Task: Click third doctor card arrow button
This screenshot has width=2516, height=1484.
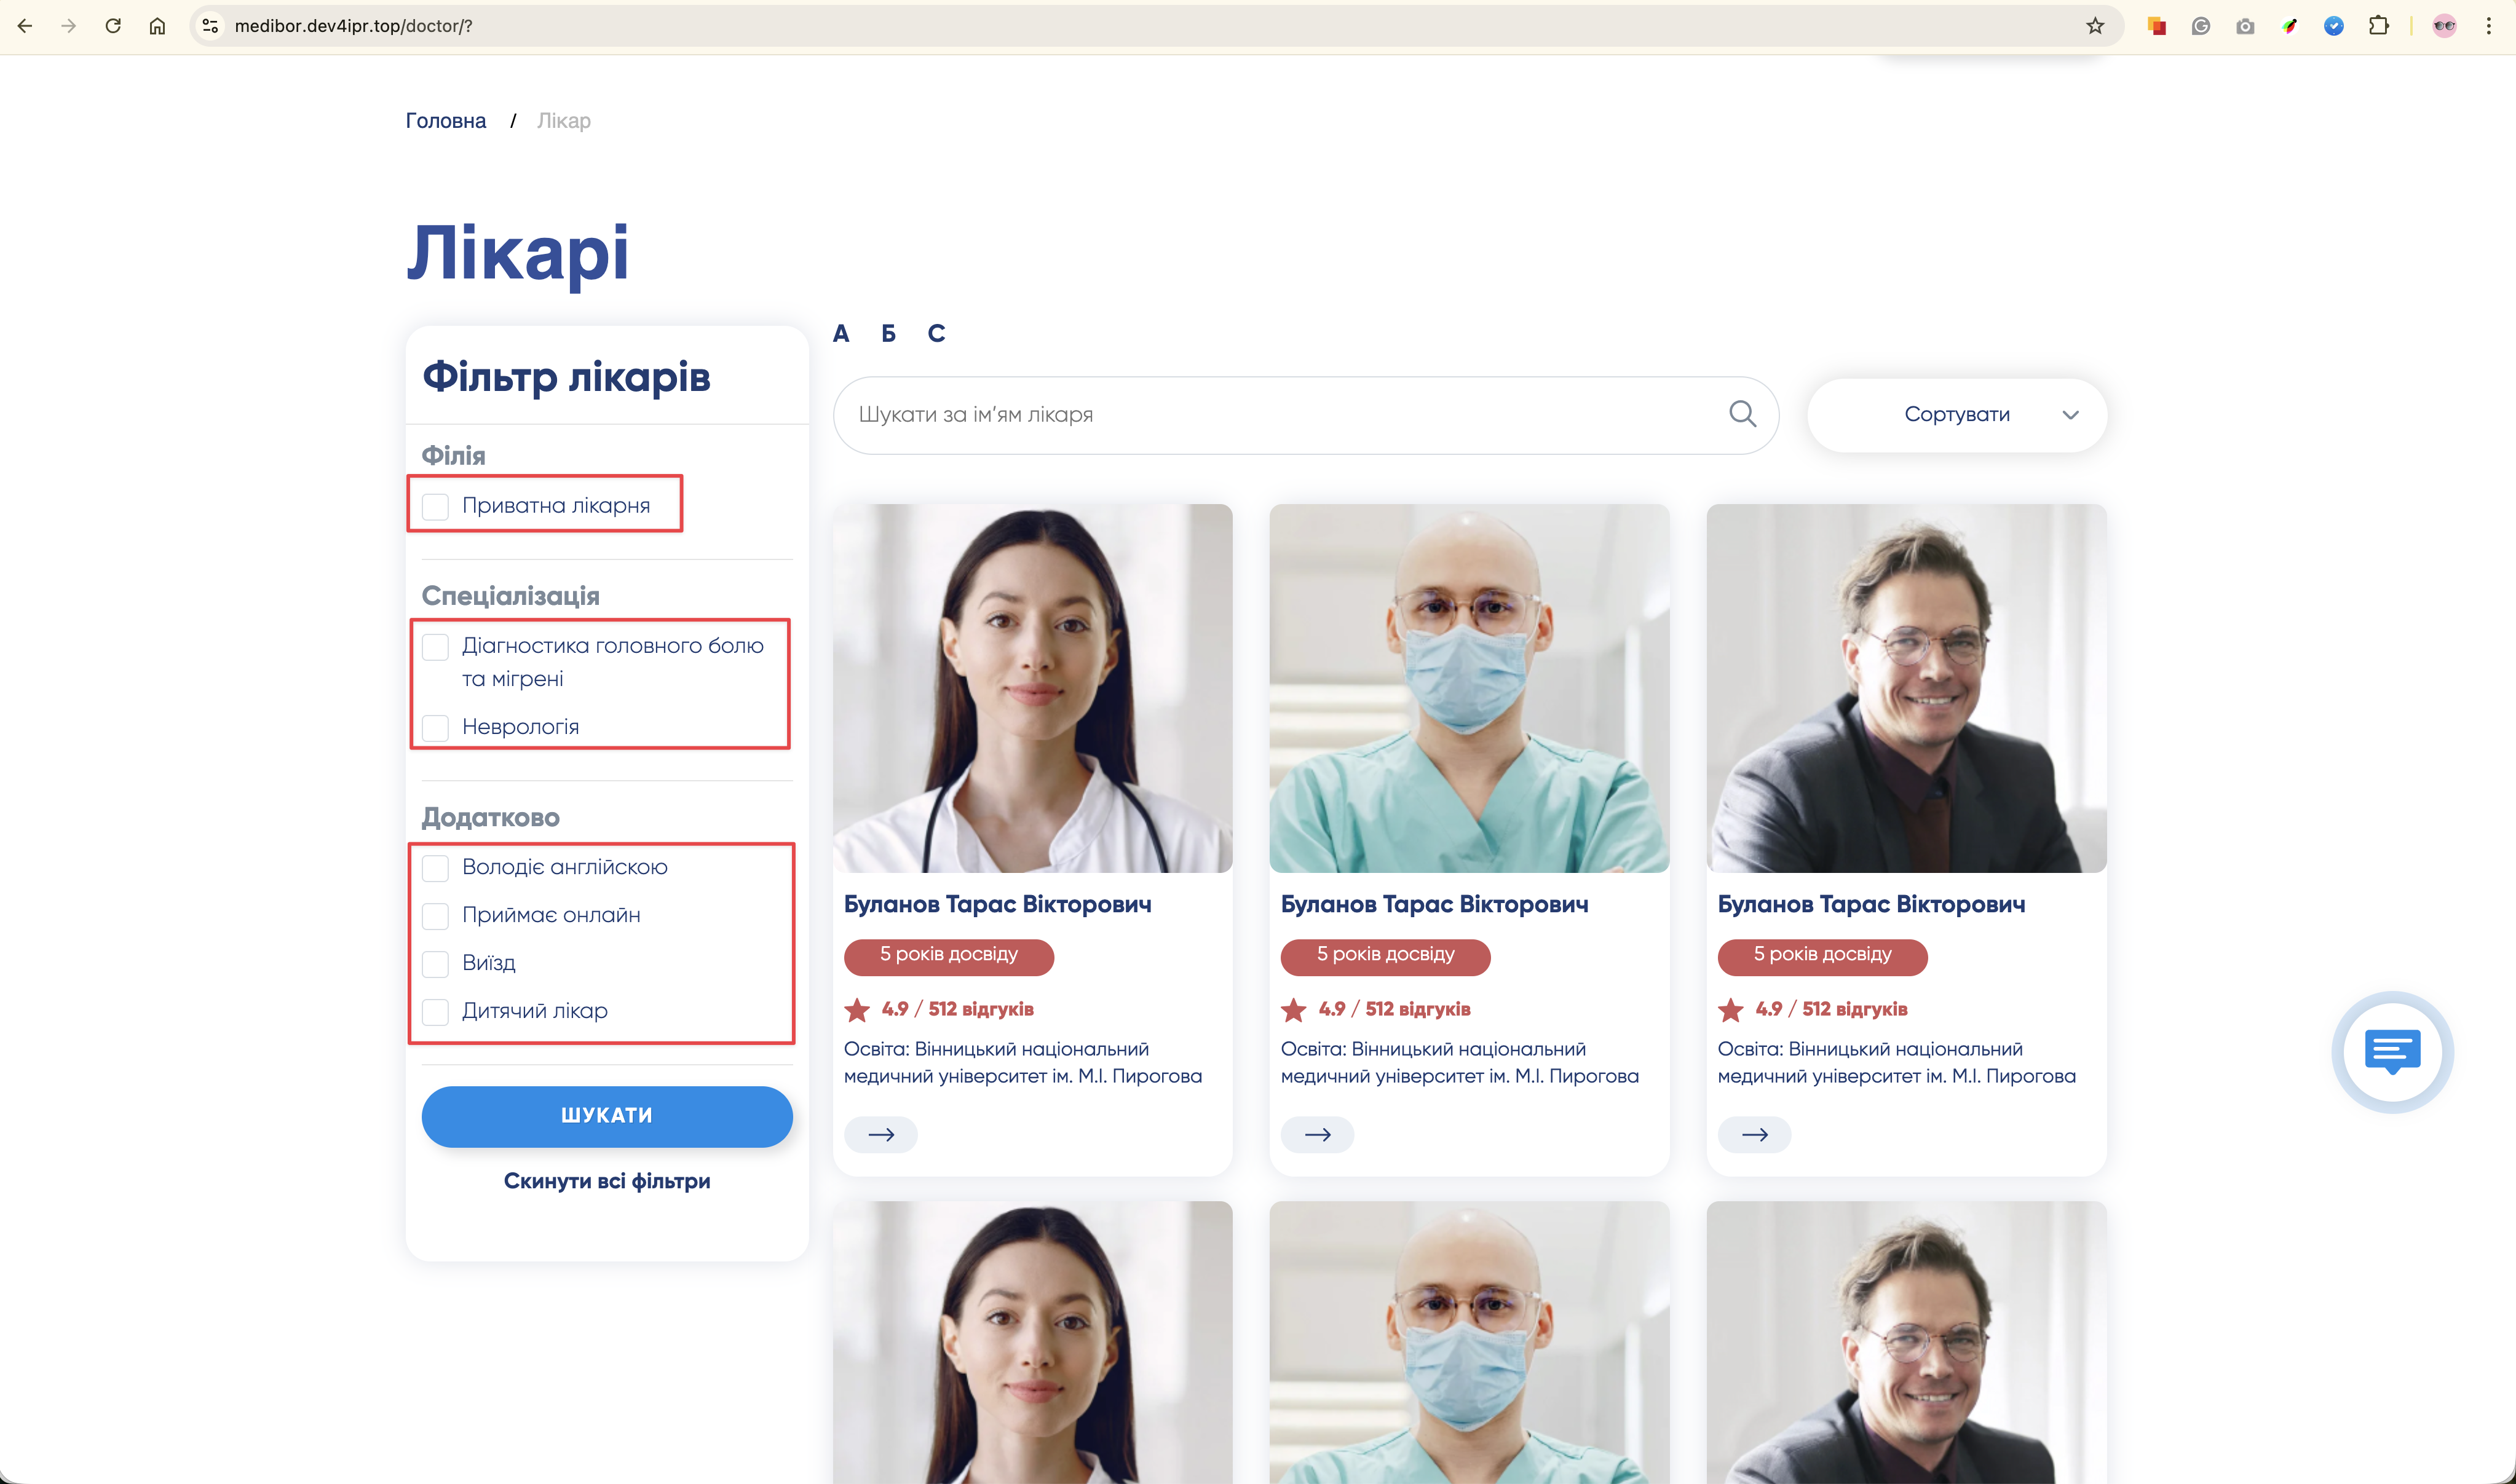Action: coord(1754,1134)
